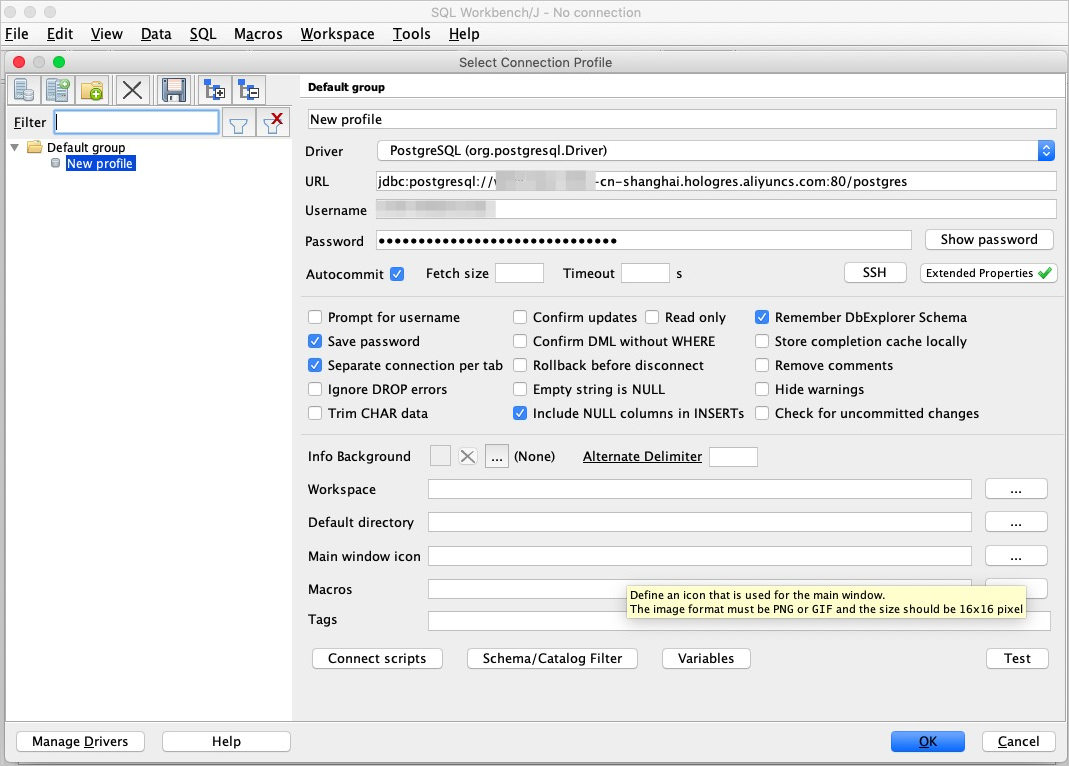Open the Tools menu
1069x766 pixels.
coord(412,34)
